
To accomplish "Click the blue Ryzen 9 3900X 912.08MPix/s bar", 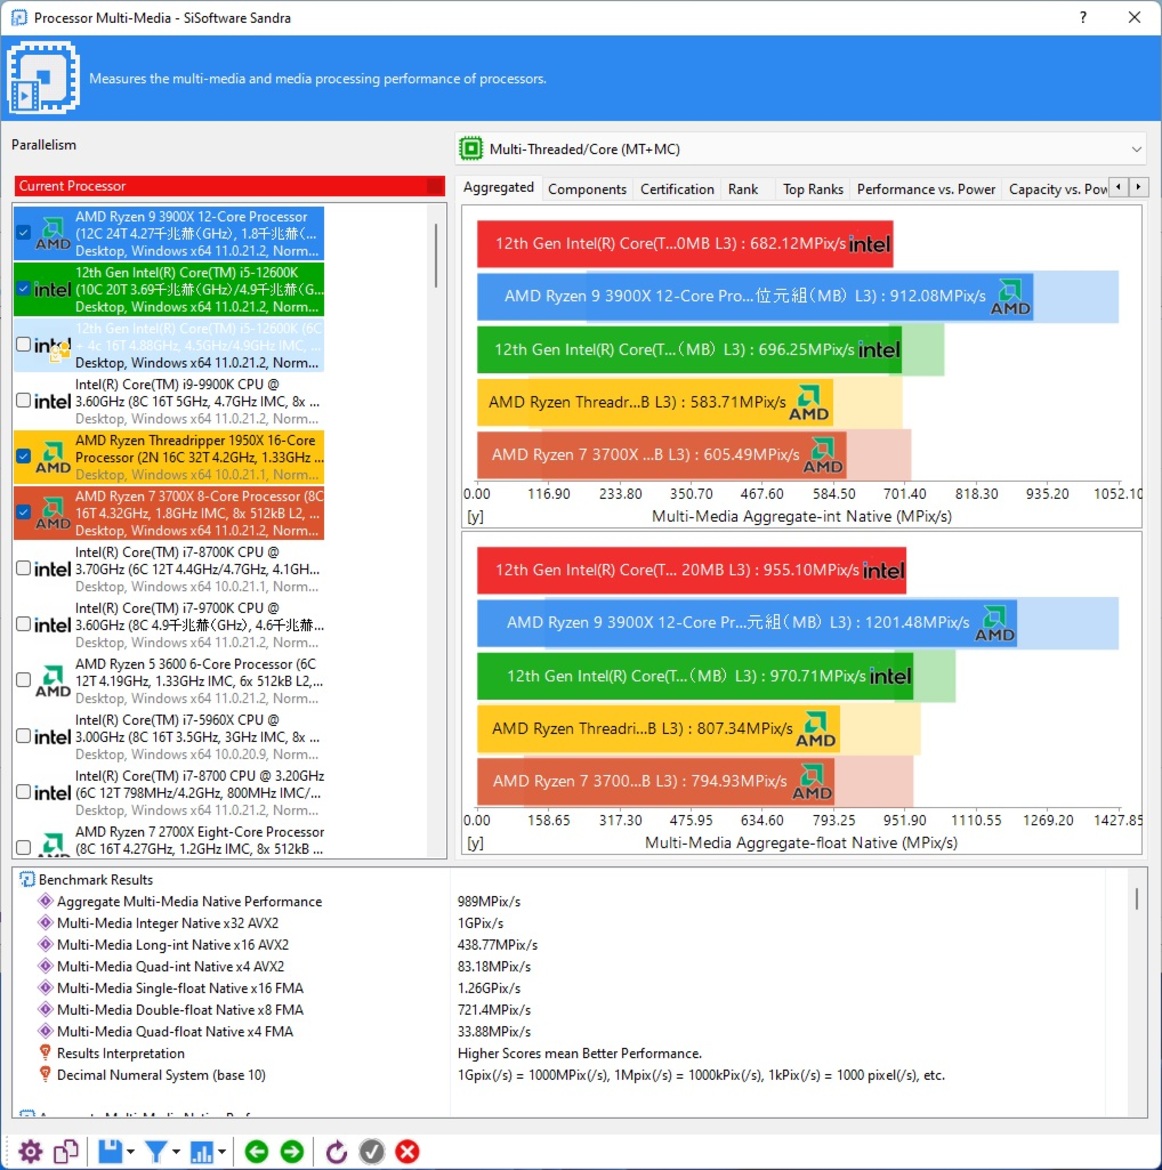I will point(755,297).
